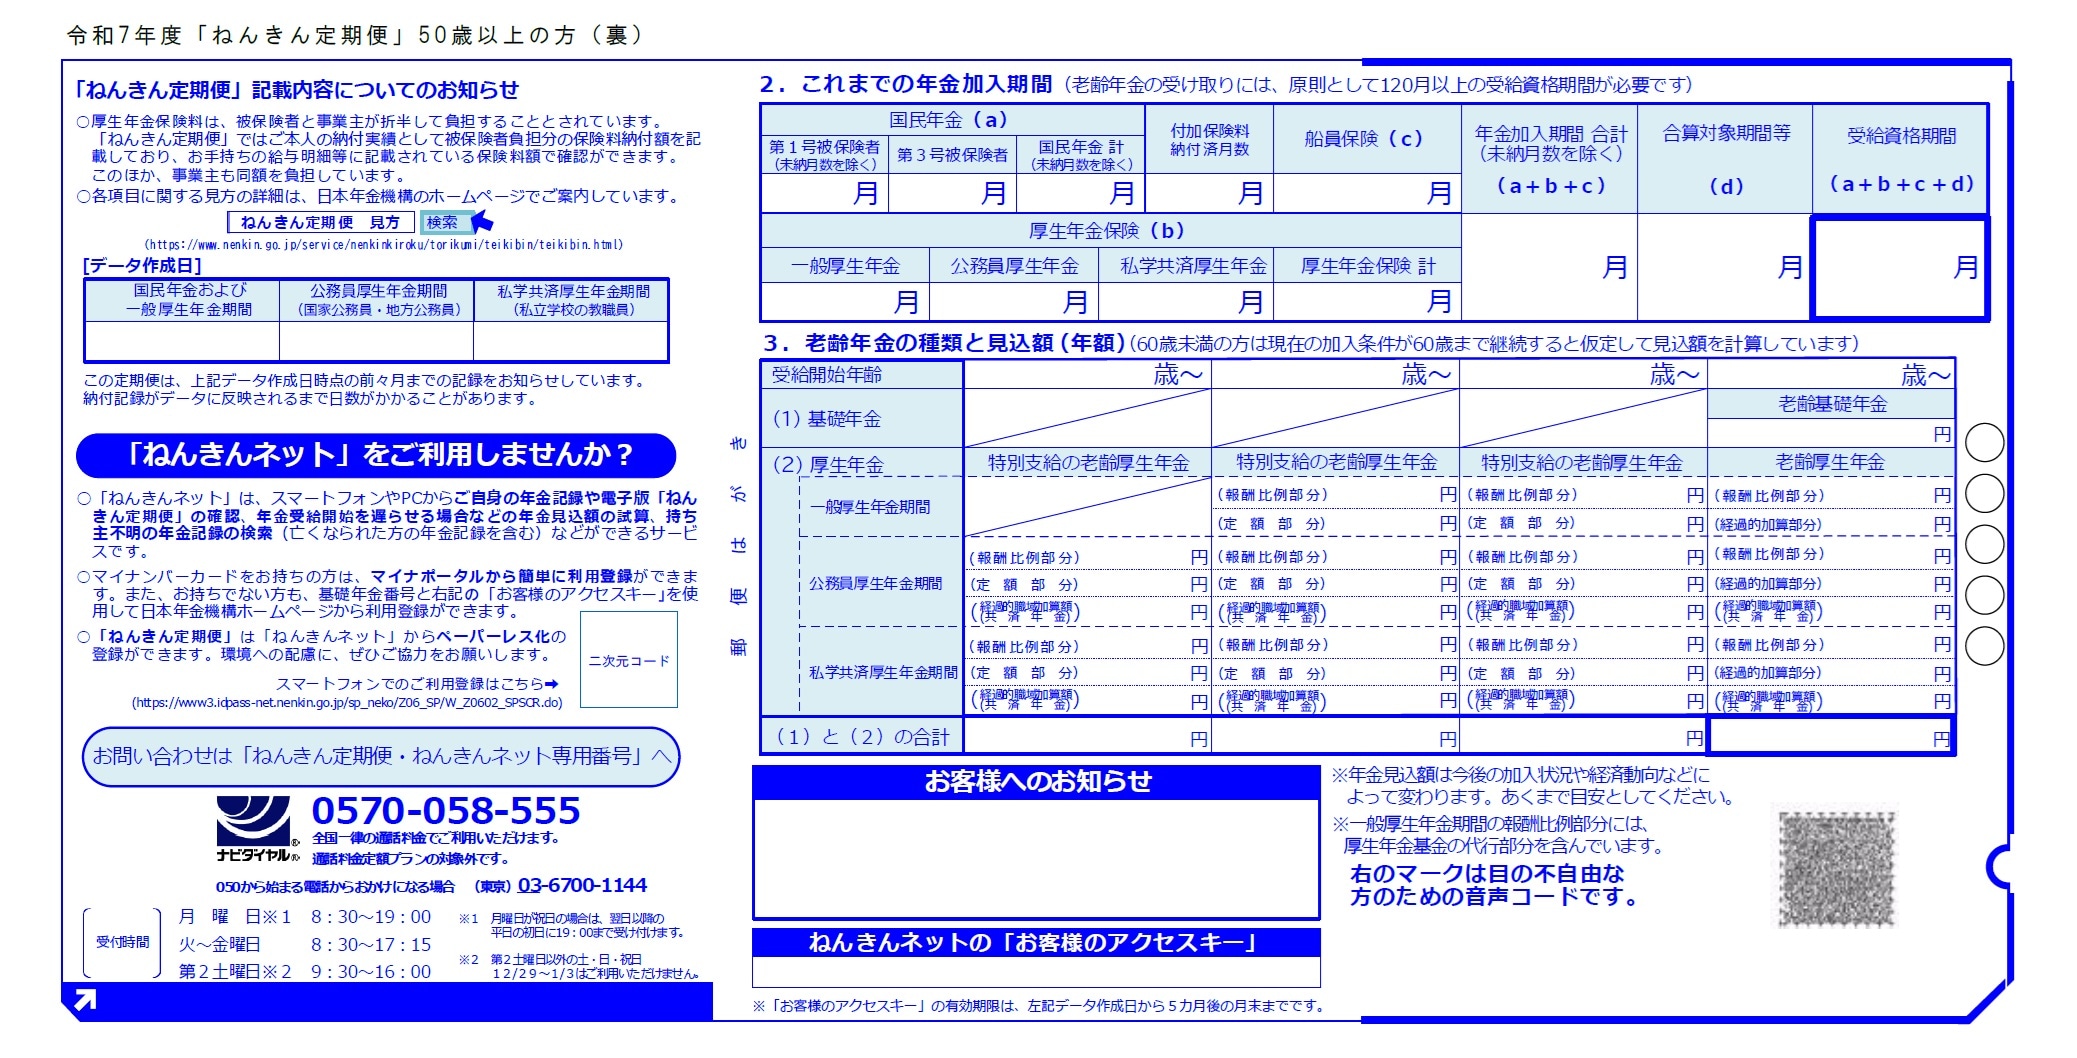This screenshot has width=2077, height=1058.
Task: Click the 「ねんきんネット」をご利用しませんか？ banner
Action: (x=376, y=455)
